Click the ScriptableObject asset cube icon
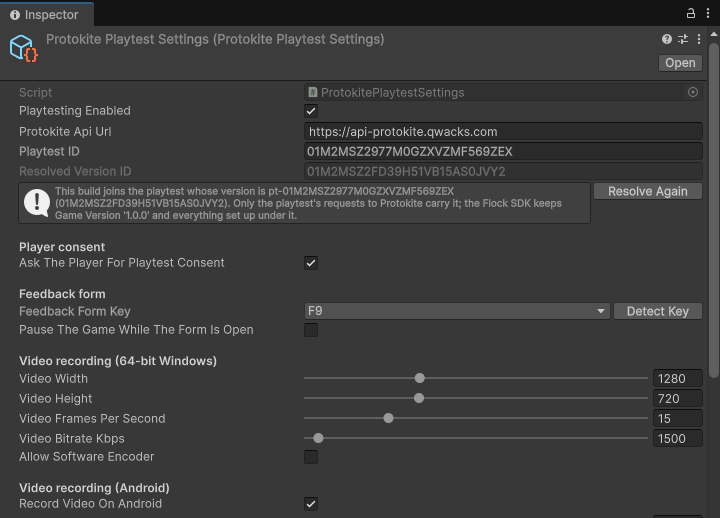The width and height of the screenshot is (720, 518). tap(23, 48)
